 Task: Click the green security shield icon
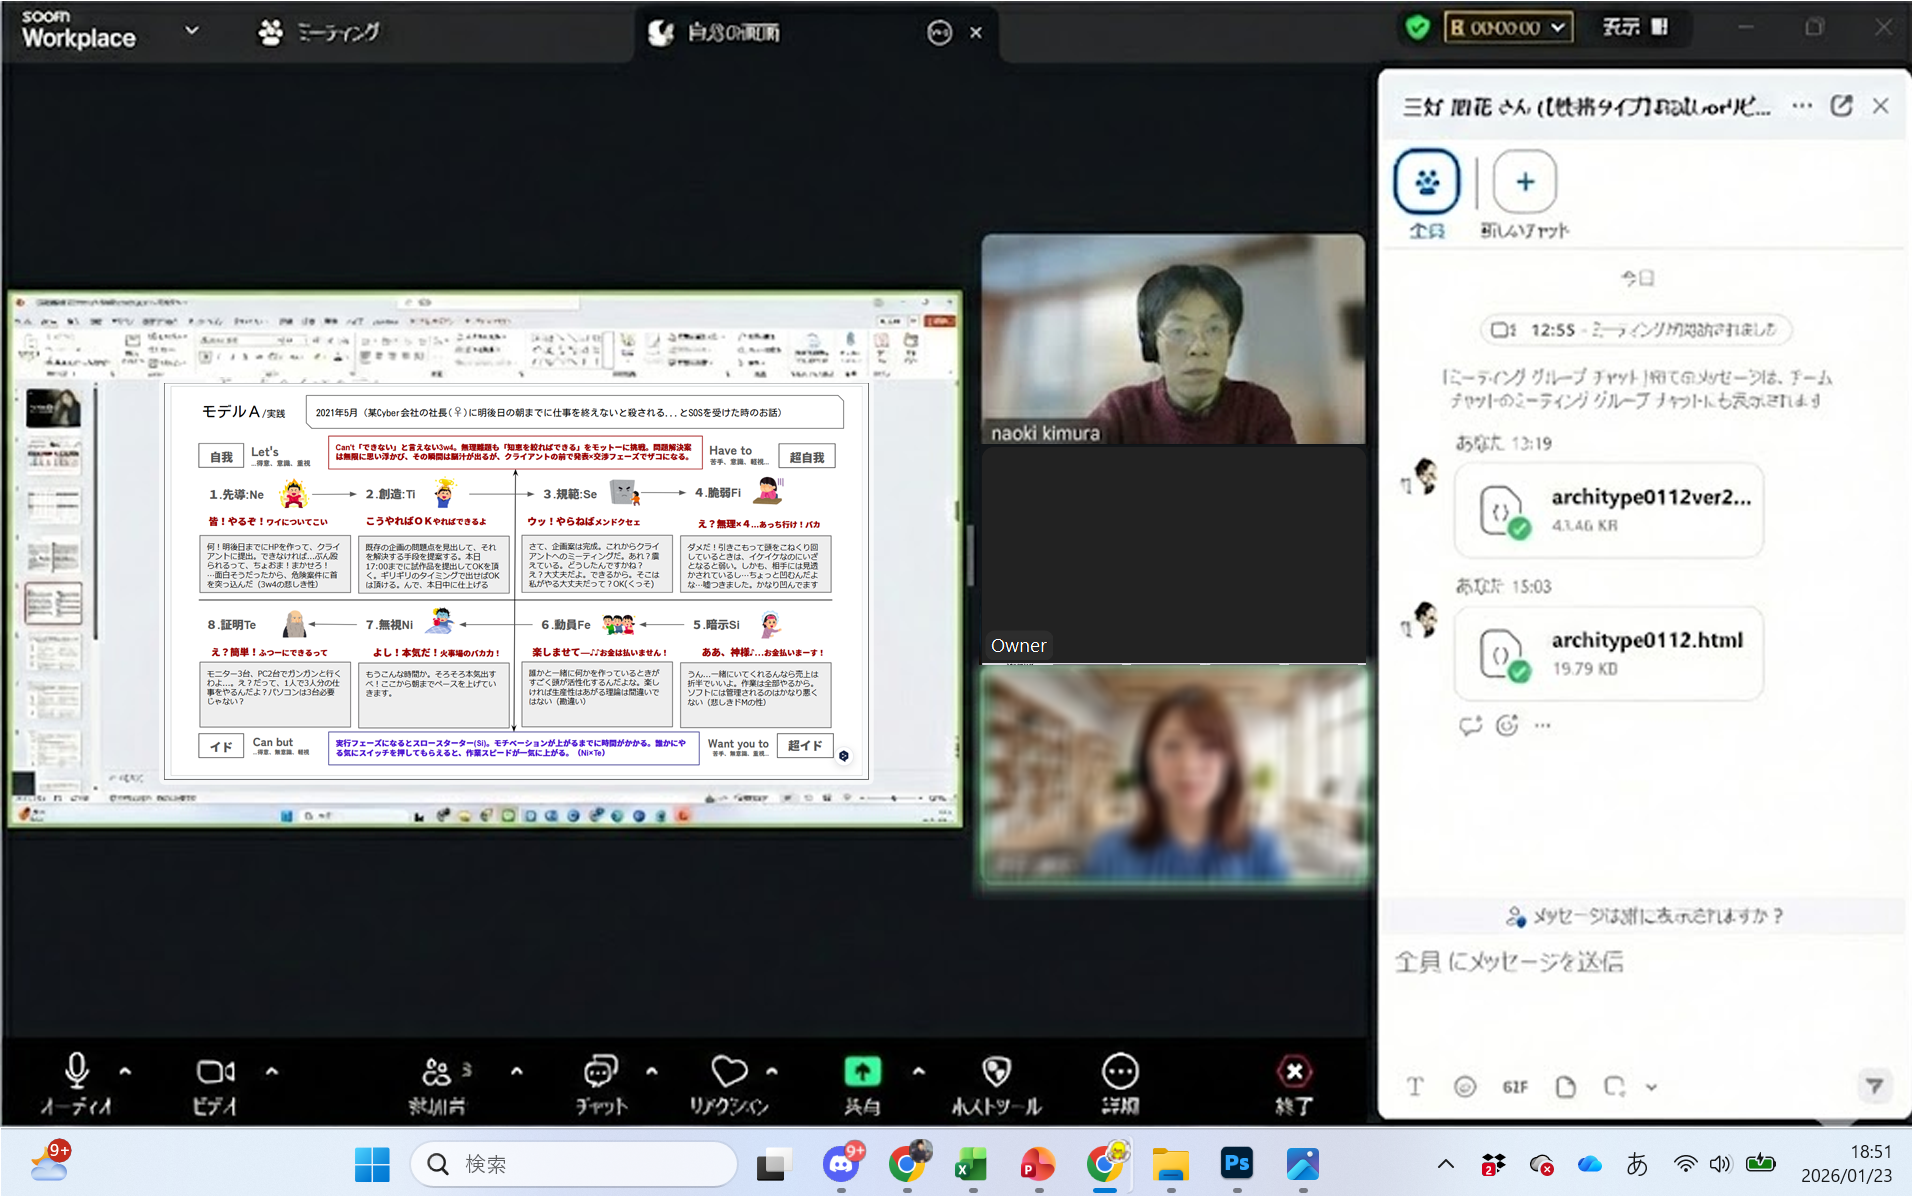[x=1417, y=27]
